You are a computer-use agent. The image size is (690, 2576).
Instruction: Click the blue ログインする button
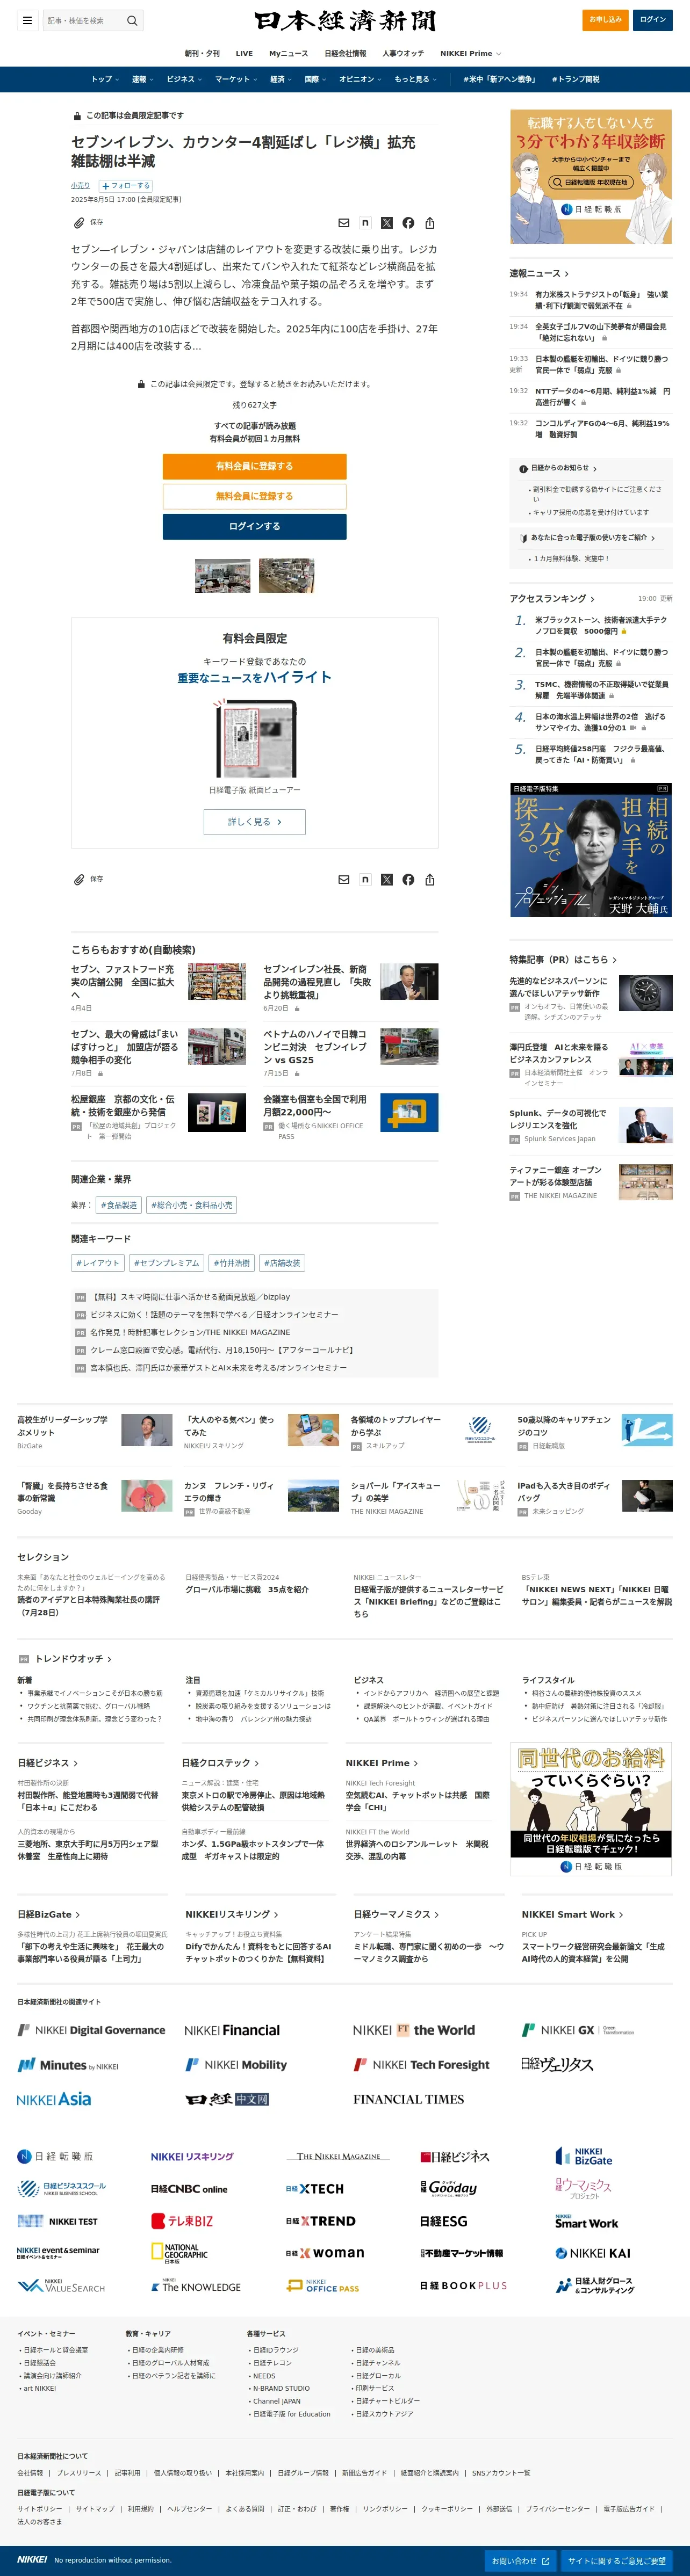coord(254,526)
